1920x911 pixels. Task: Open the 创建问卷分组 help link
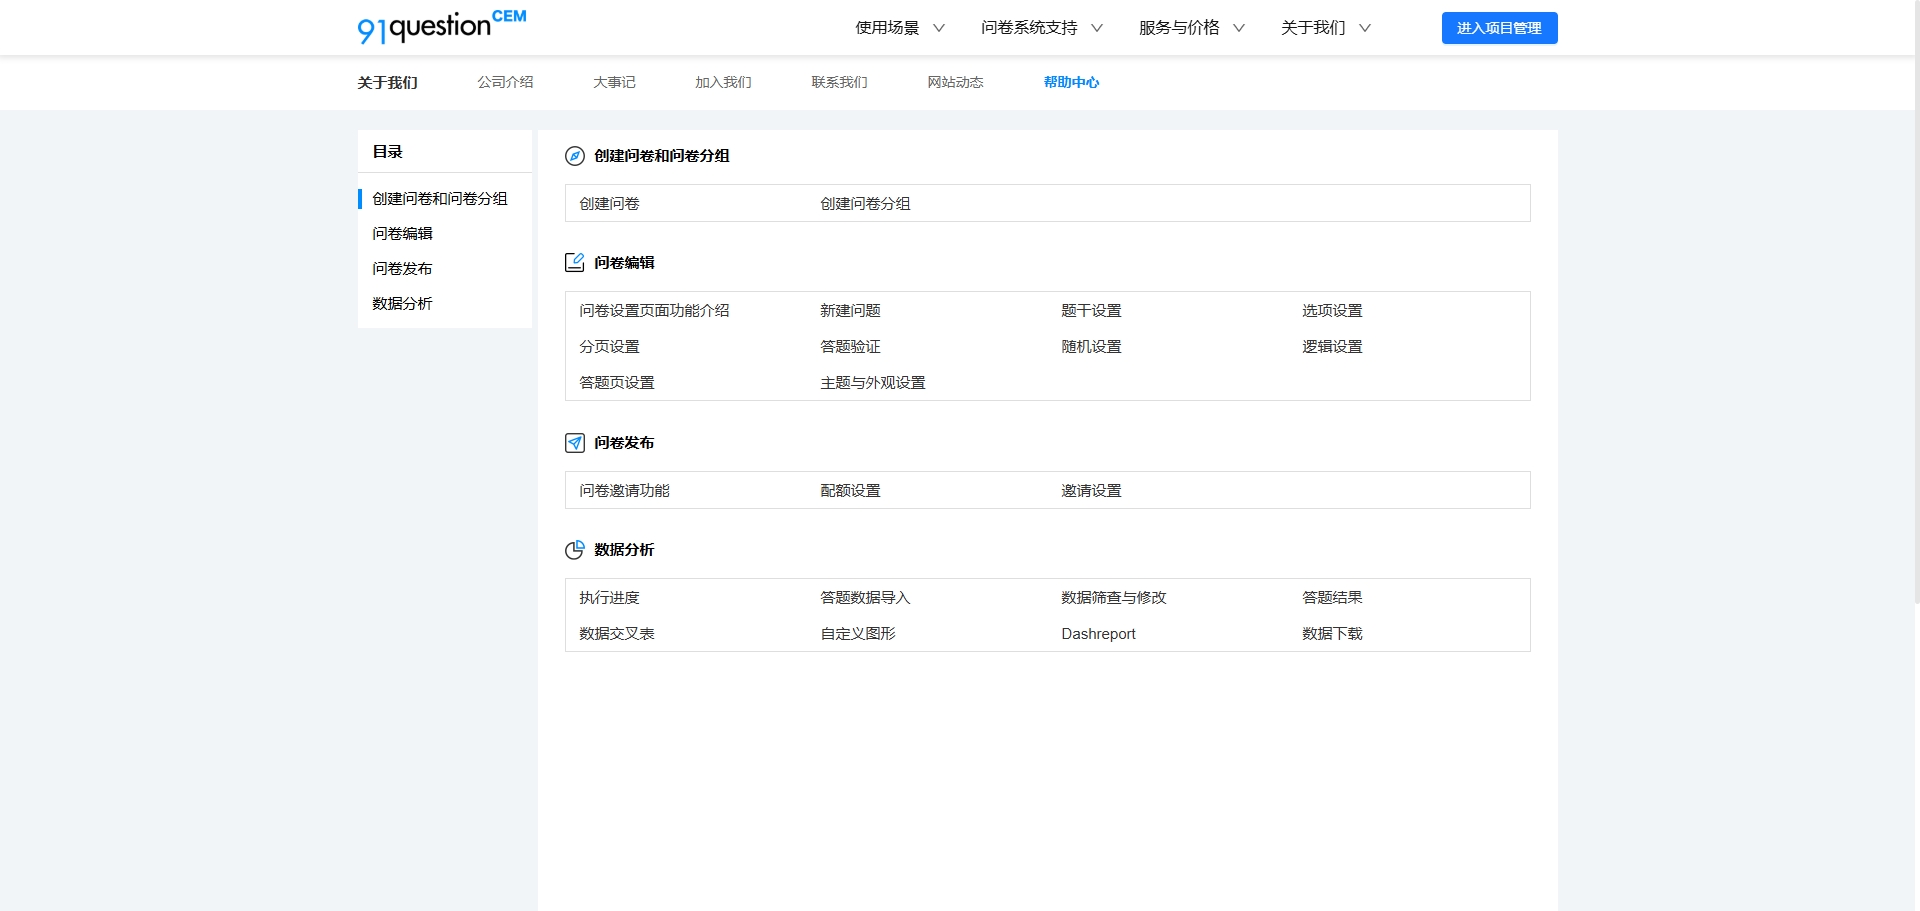(x=865, y=204)
